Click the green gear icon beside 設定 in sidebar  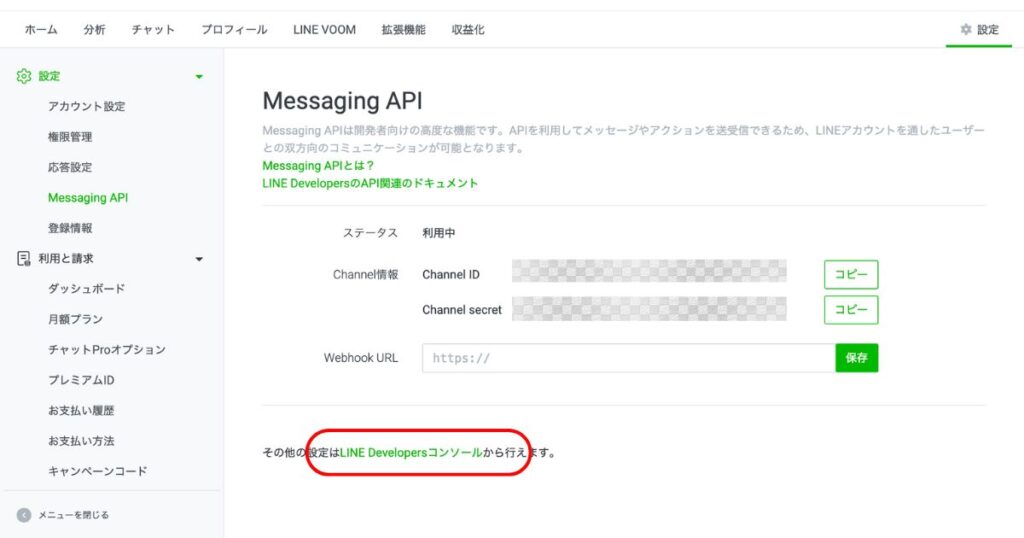24,76
